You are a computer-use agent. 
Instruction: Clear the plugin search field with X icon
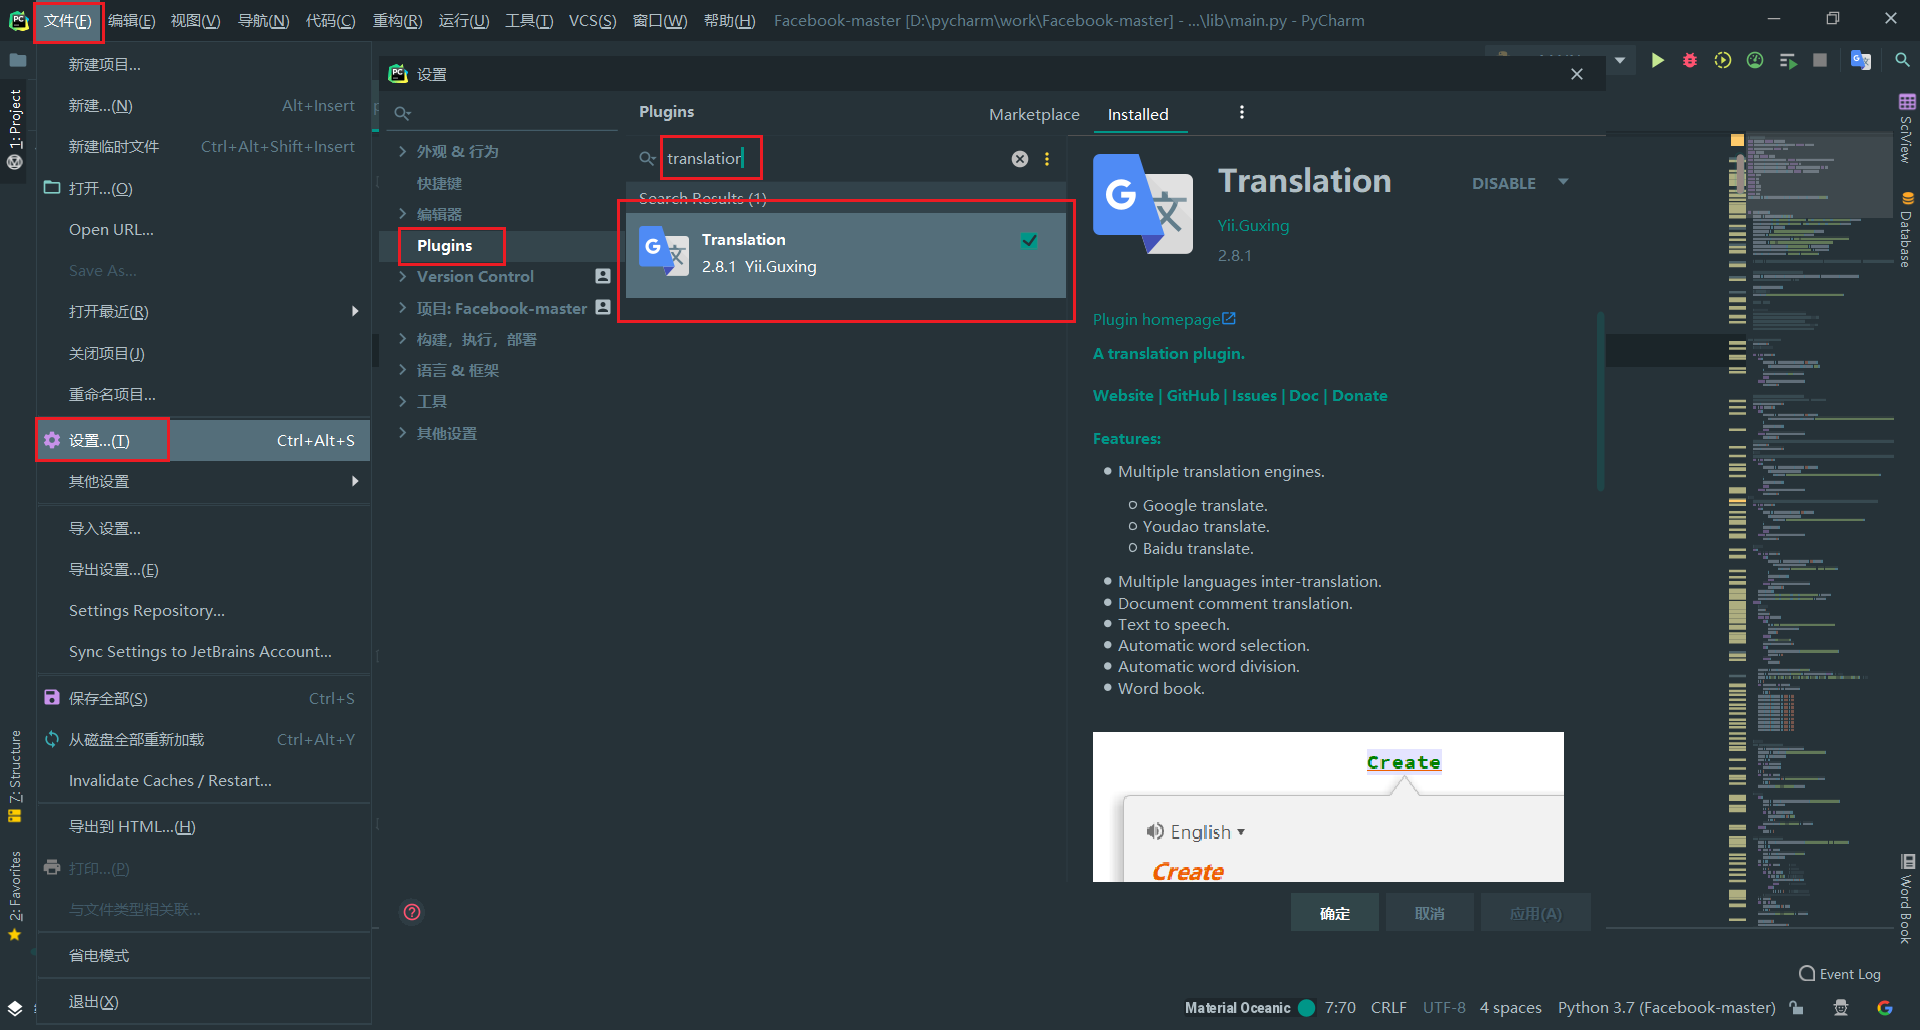tap(1020, 159)
